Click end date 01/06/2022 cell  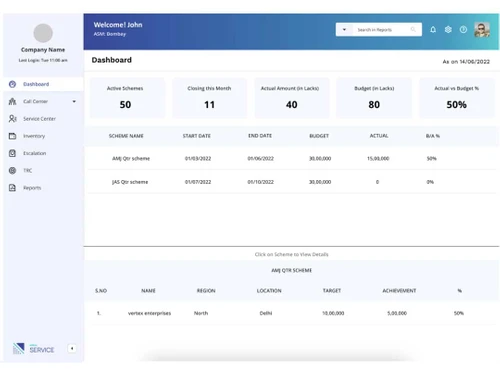tap(260, 158)
